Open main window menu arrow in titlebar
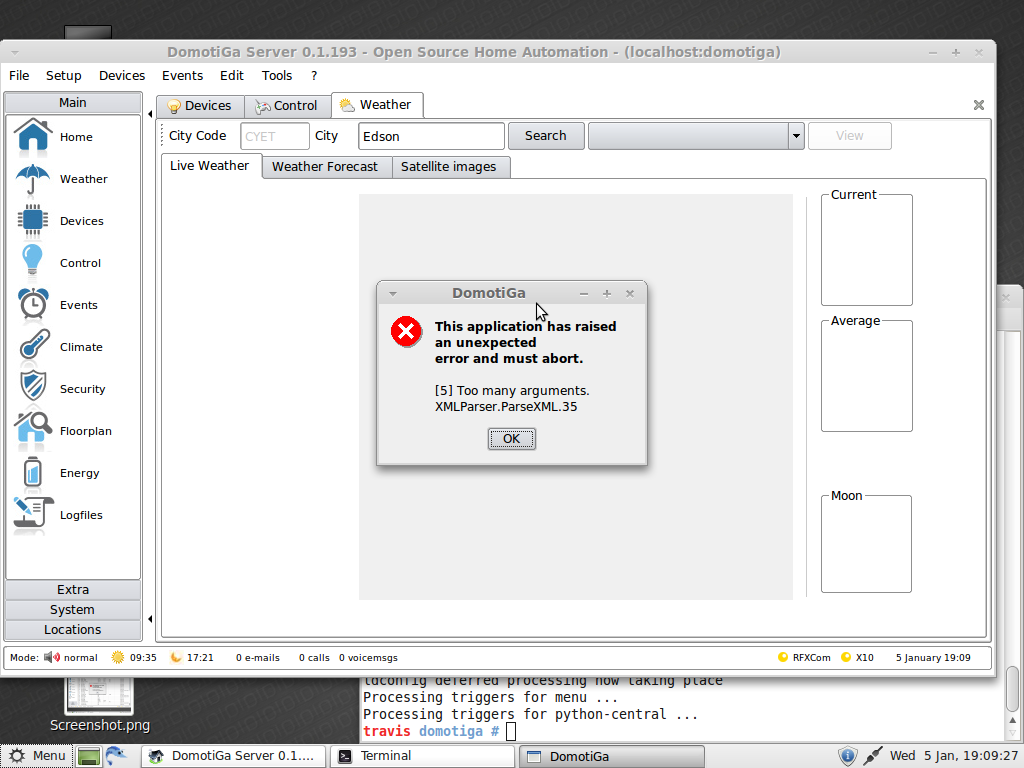1024x768 pixels. [x=14, y=53]
